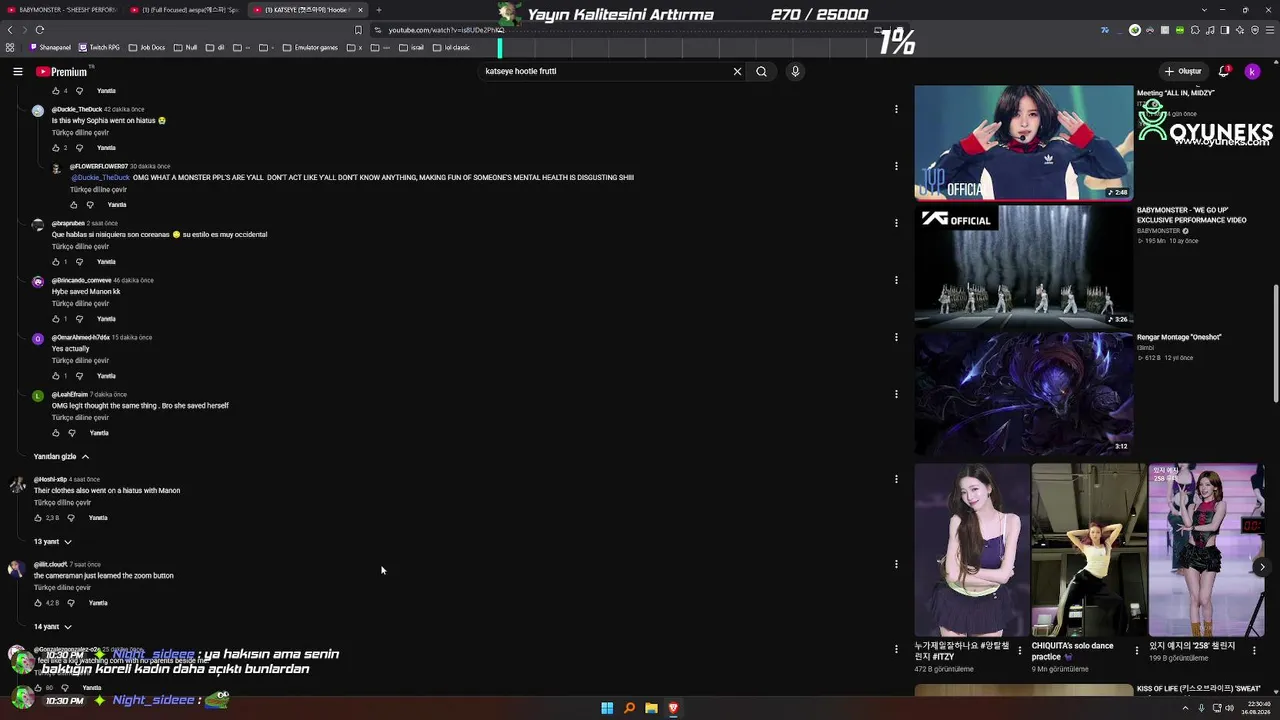Viewport: 1280px width, 720px height.
Task: Dislike the @Duckie_TheDuck comment
Action: 80,148
